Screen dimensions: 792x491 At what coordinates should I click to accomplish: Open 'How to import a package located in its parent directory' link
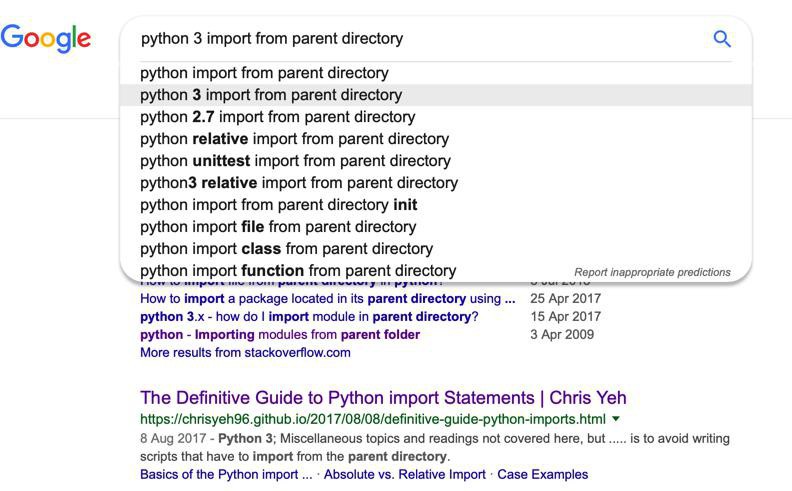(x=327, y=299)
